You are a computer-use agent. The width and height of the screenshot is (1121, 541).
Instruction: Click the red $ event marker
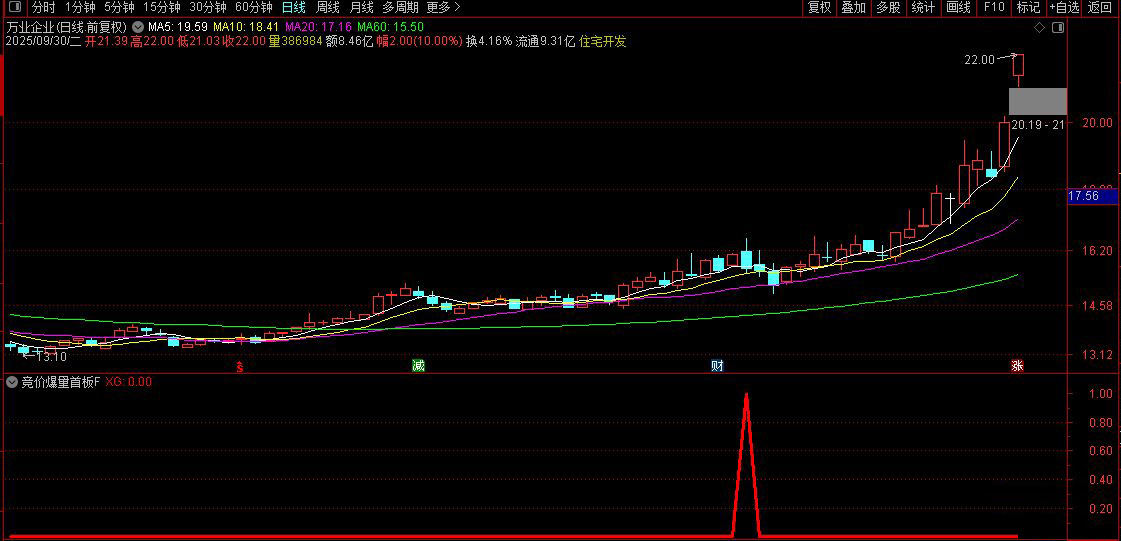click(241, 367)
